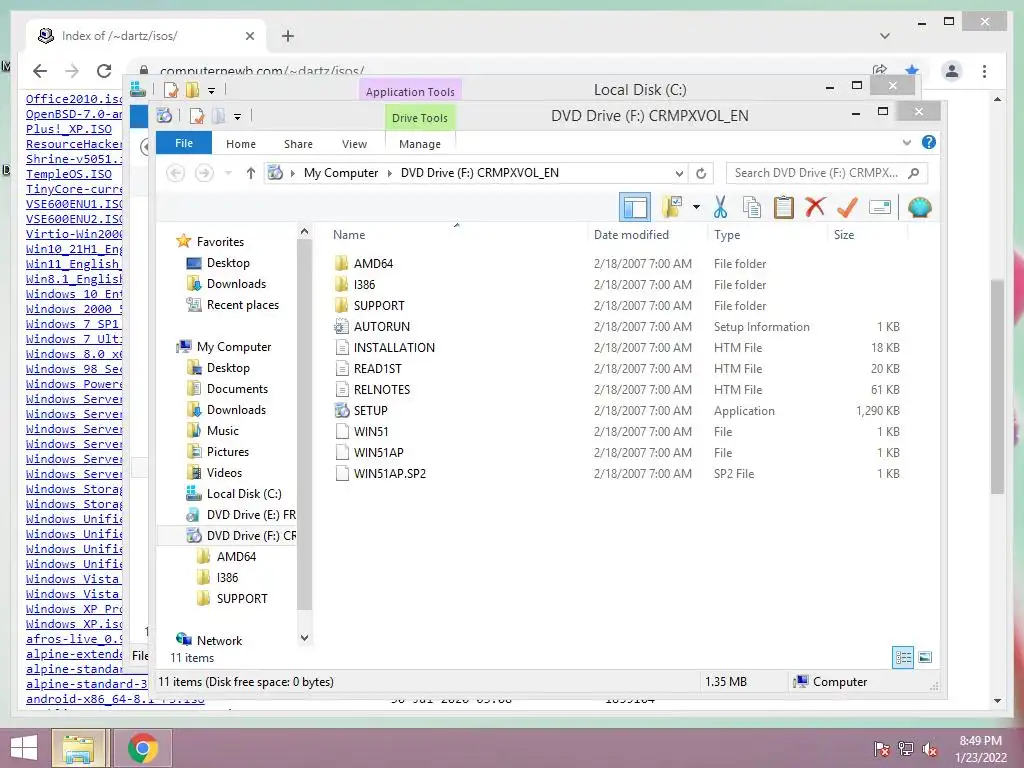Open the Manage ribbon tab

click(x=420, y=144)
